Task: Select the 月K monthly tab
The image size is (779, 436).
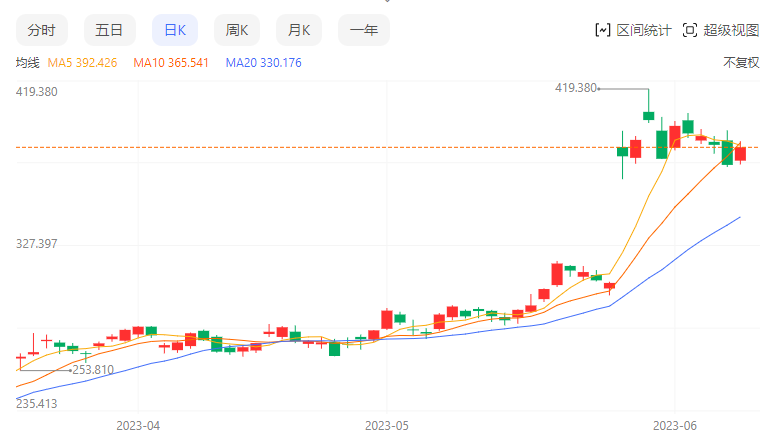Action: pyautogui.click(x=299, y=30)
